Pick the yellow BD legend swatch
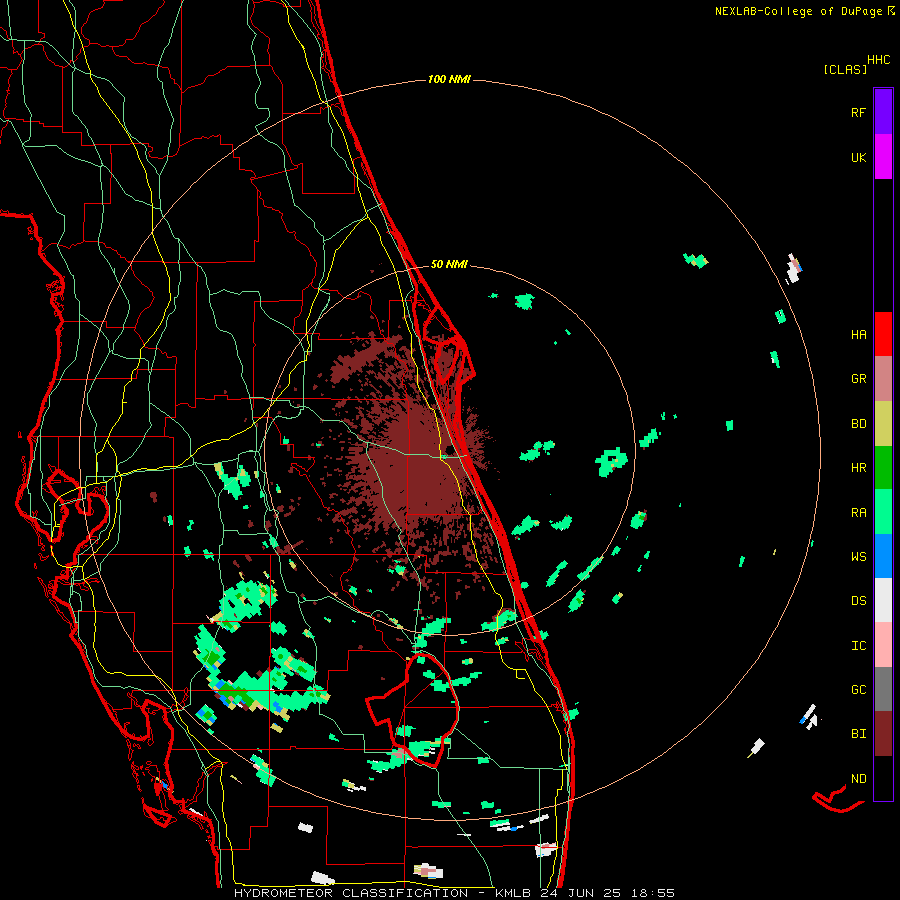This screenshot has width=900, height=900. [x=883, y=424]
